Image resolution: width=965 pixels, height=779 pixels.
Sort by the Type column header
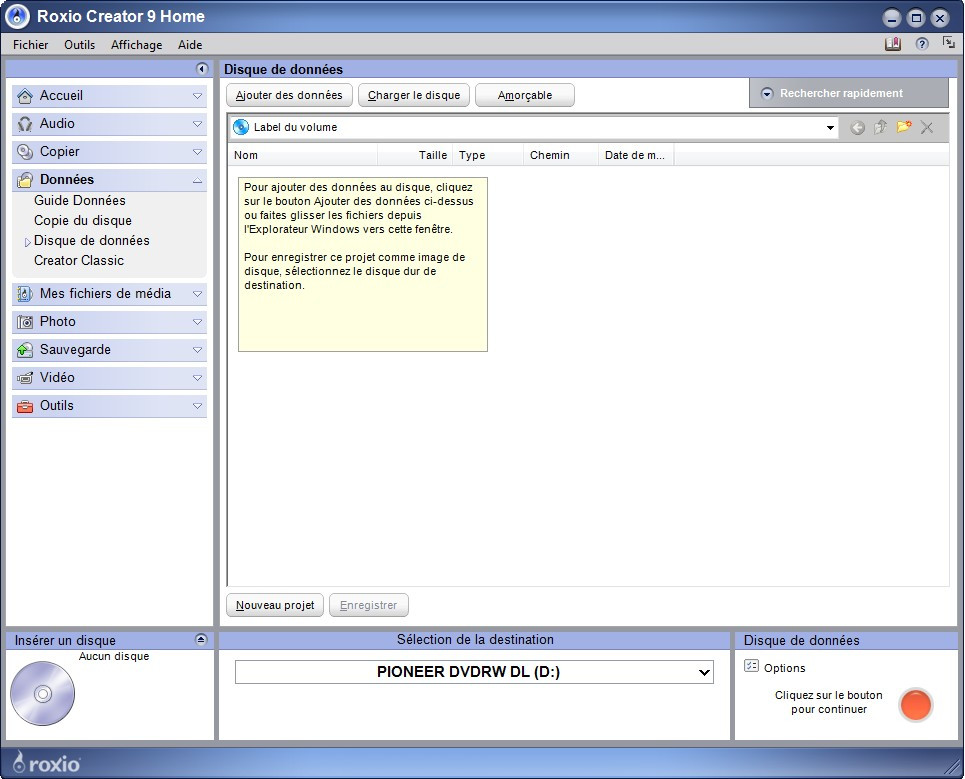pyautogui.click(x=488, y=155)
